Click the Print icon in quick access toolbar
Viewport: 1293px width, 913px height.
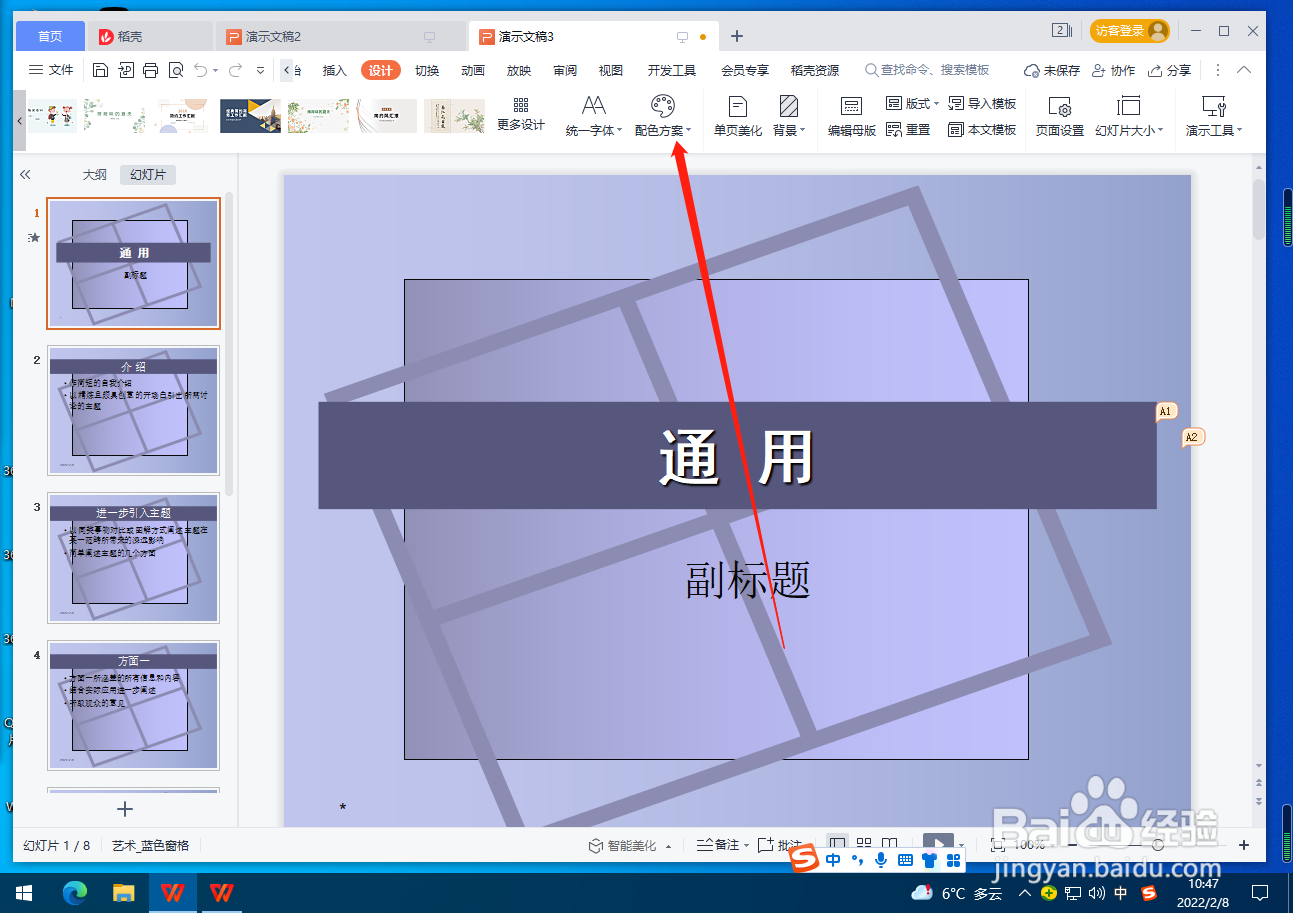150,70
